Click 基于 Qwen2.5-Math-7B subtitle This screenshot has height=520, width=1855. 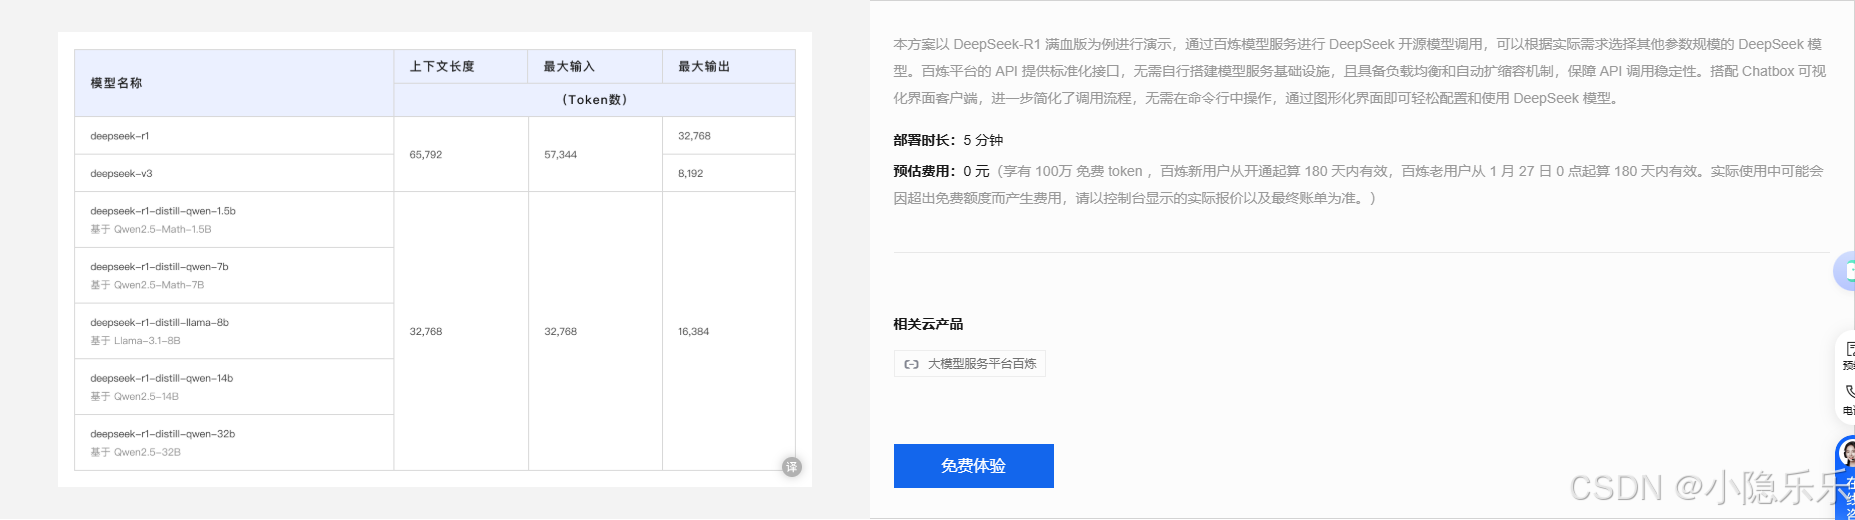tap(147, 285)
